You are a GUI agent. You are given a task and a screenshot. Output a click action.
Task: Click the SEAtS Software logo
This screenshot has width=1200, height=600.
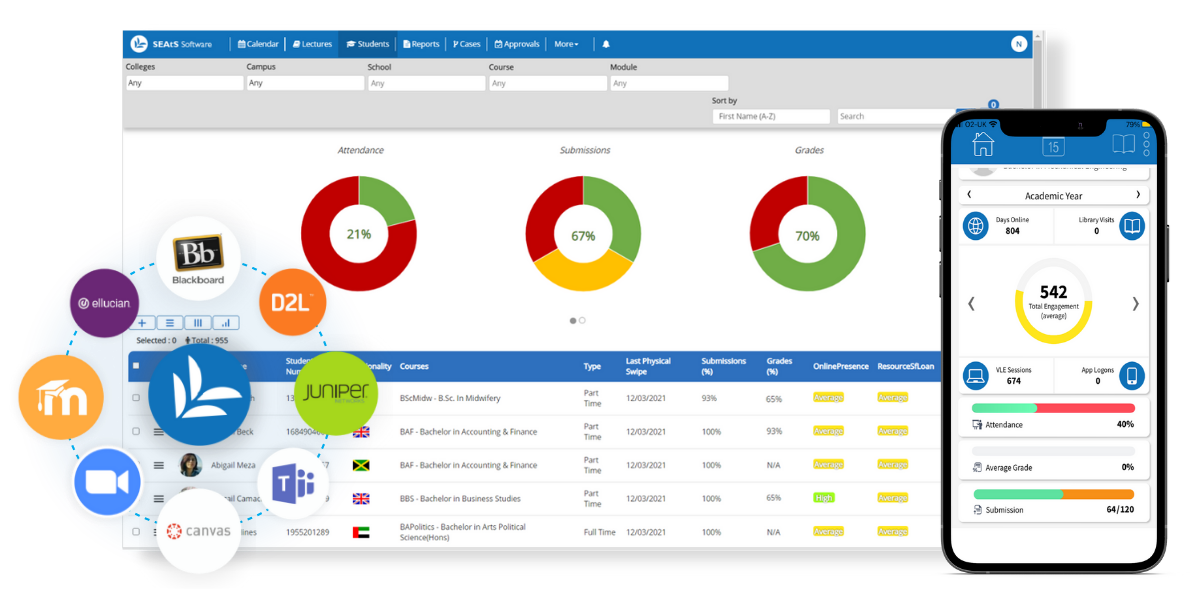(x=171, y=44)
